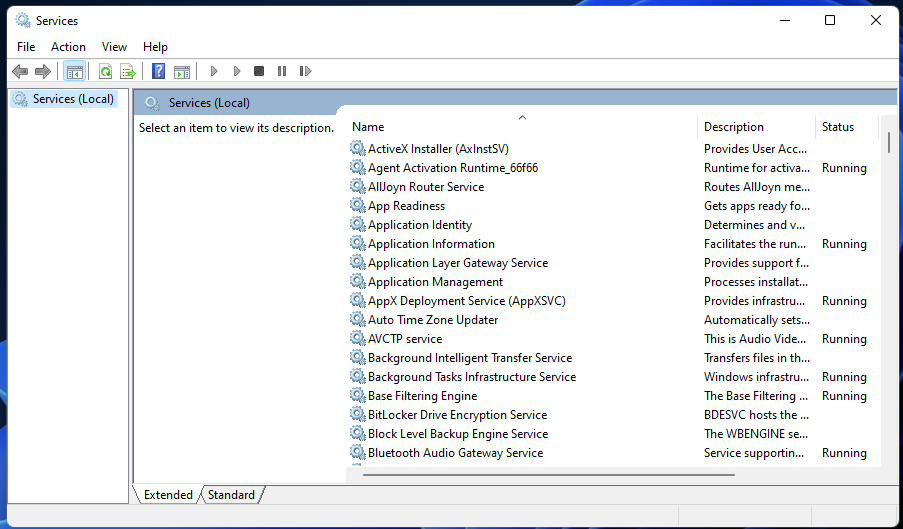Toggle Show/Hide Action Pane toolbar icon
903x529 pixels.
(x=182, y=71)
